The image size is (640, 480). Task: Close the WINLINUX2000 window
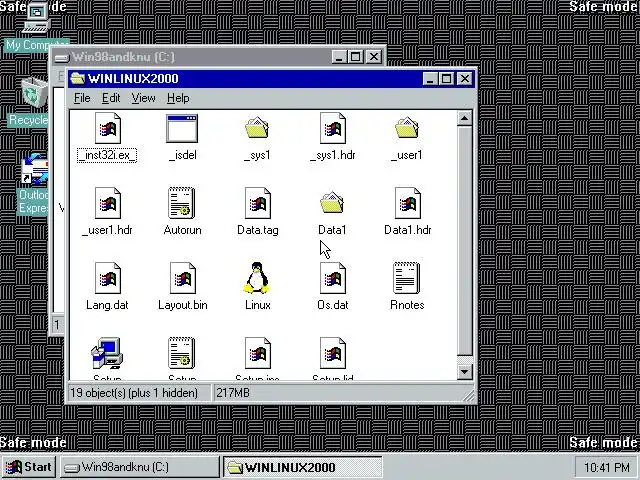tap(464, 79)
